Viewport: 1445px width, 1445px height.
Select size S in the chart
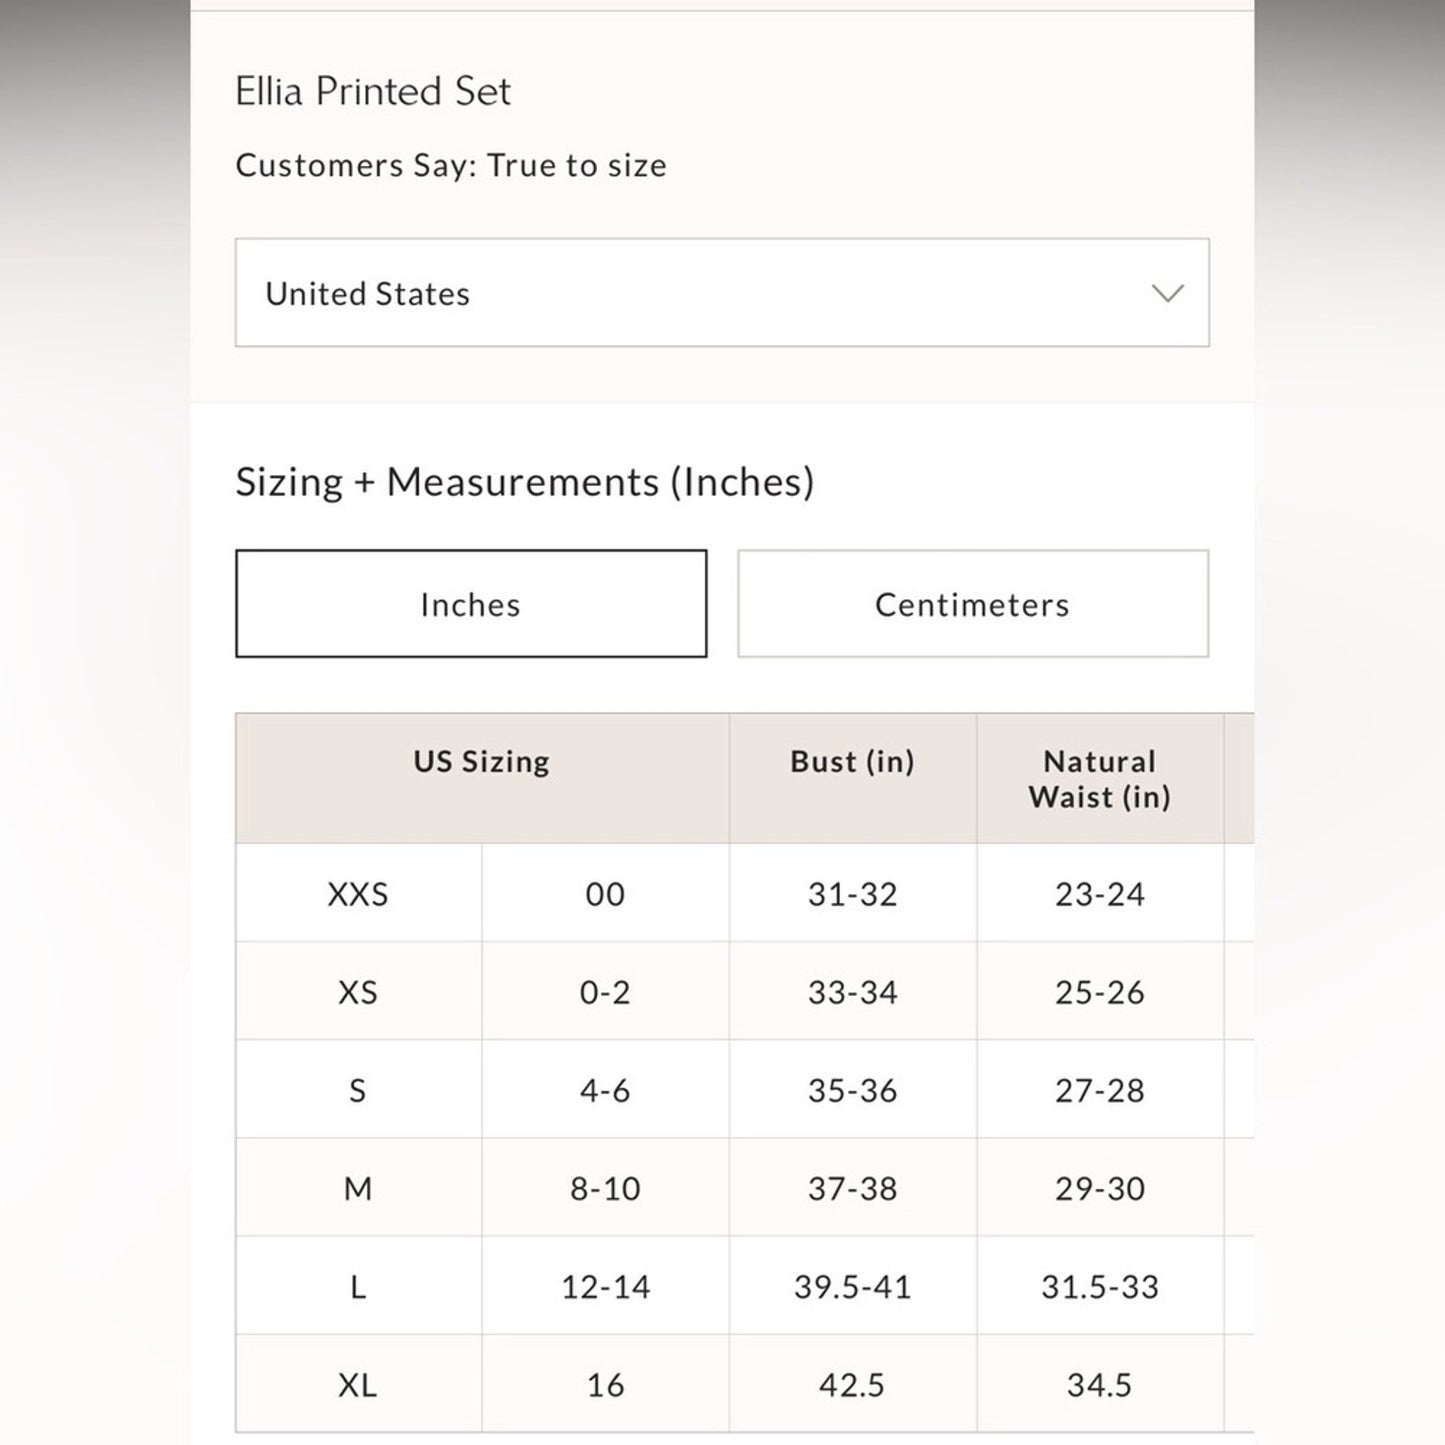358,1089
